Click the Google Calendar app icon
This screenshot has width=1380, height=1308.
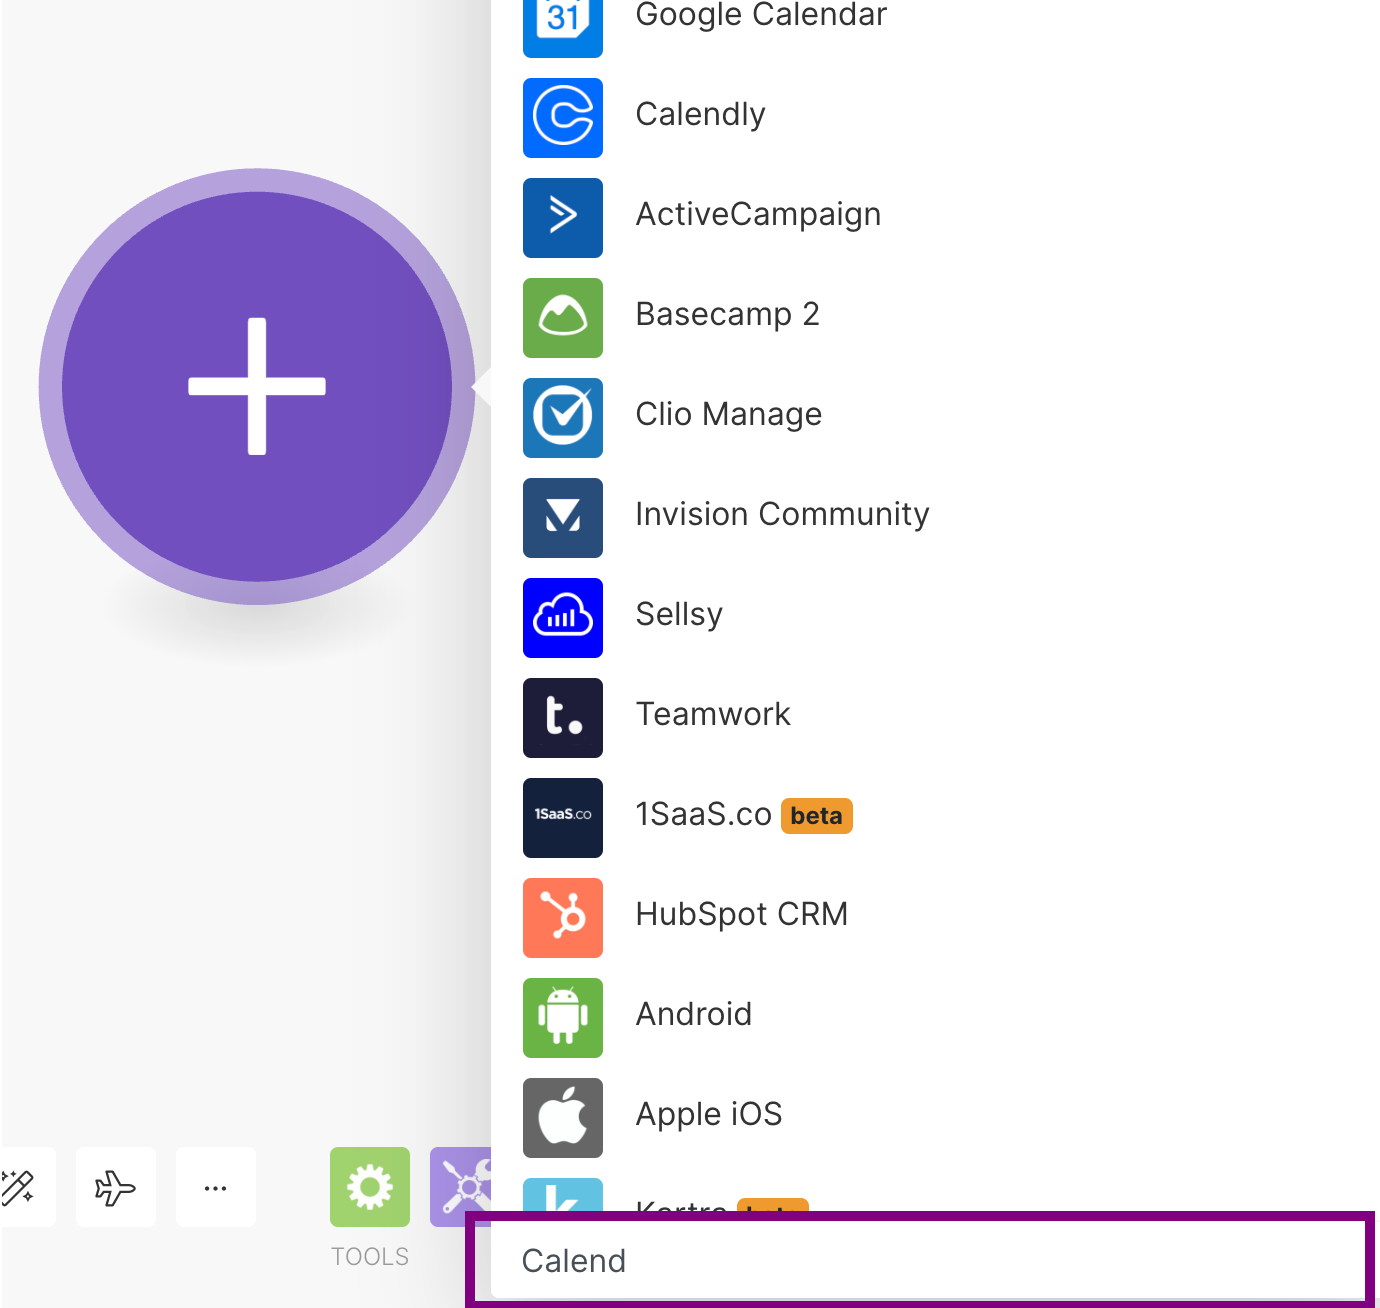563,28
